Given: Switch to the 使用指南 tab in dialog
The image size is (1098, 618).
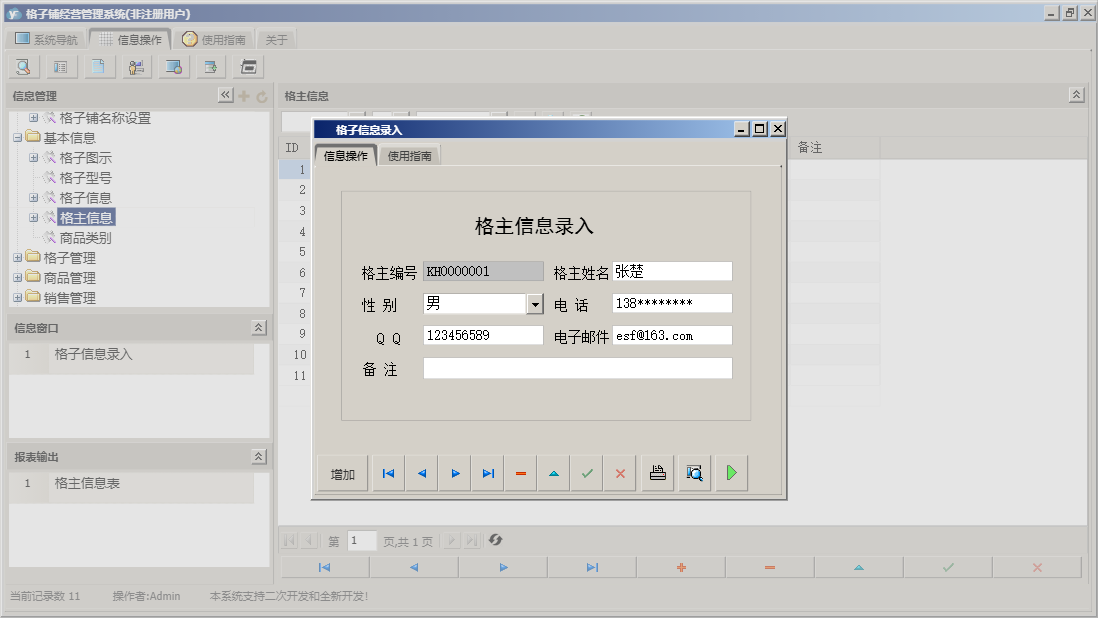Looking at the screenshot, I should [409, 156].
